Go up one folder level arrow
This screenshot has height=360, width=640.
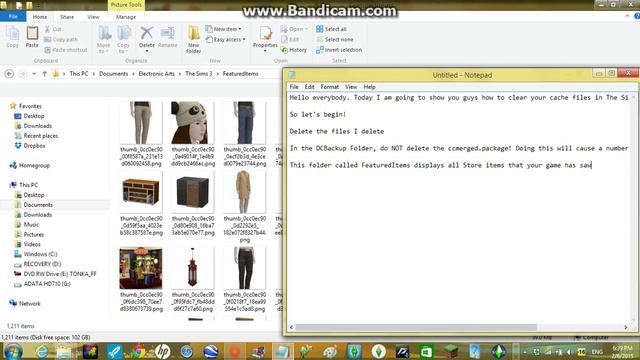click(44, 74)
